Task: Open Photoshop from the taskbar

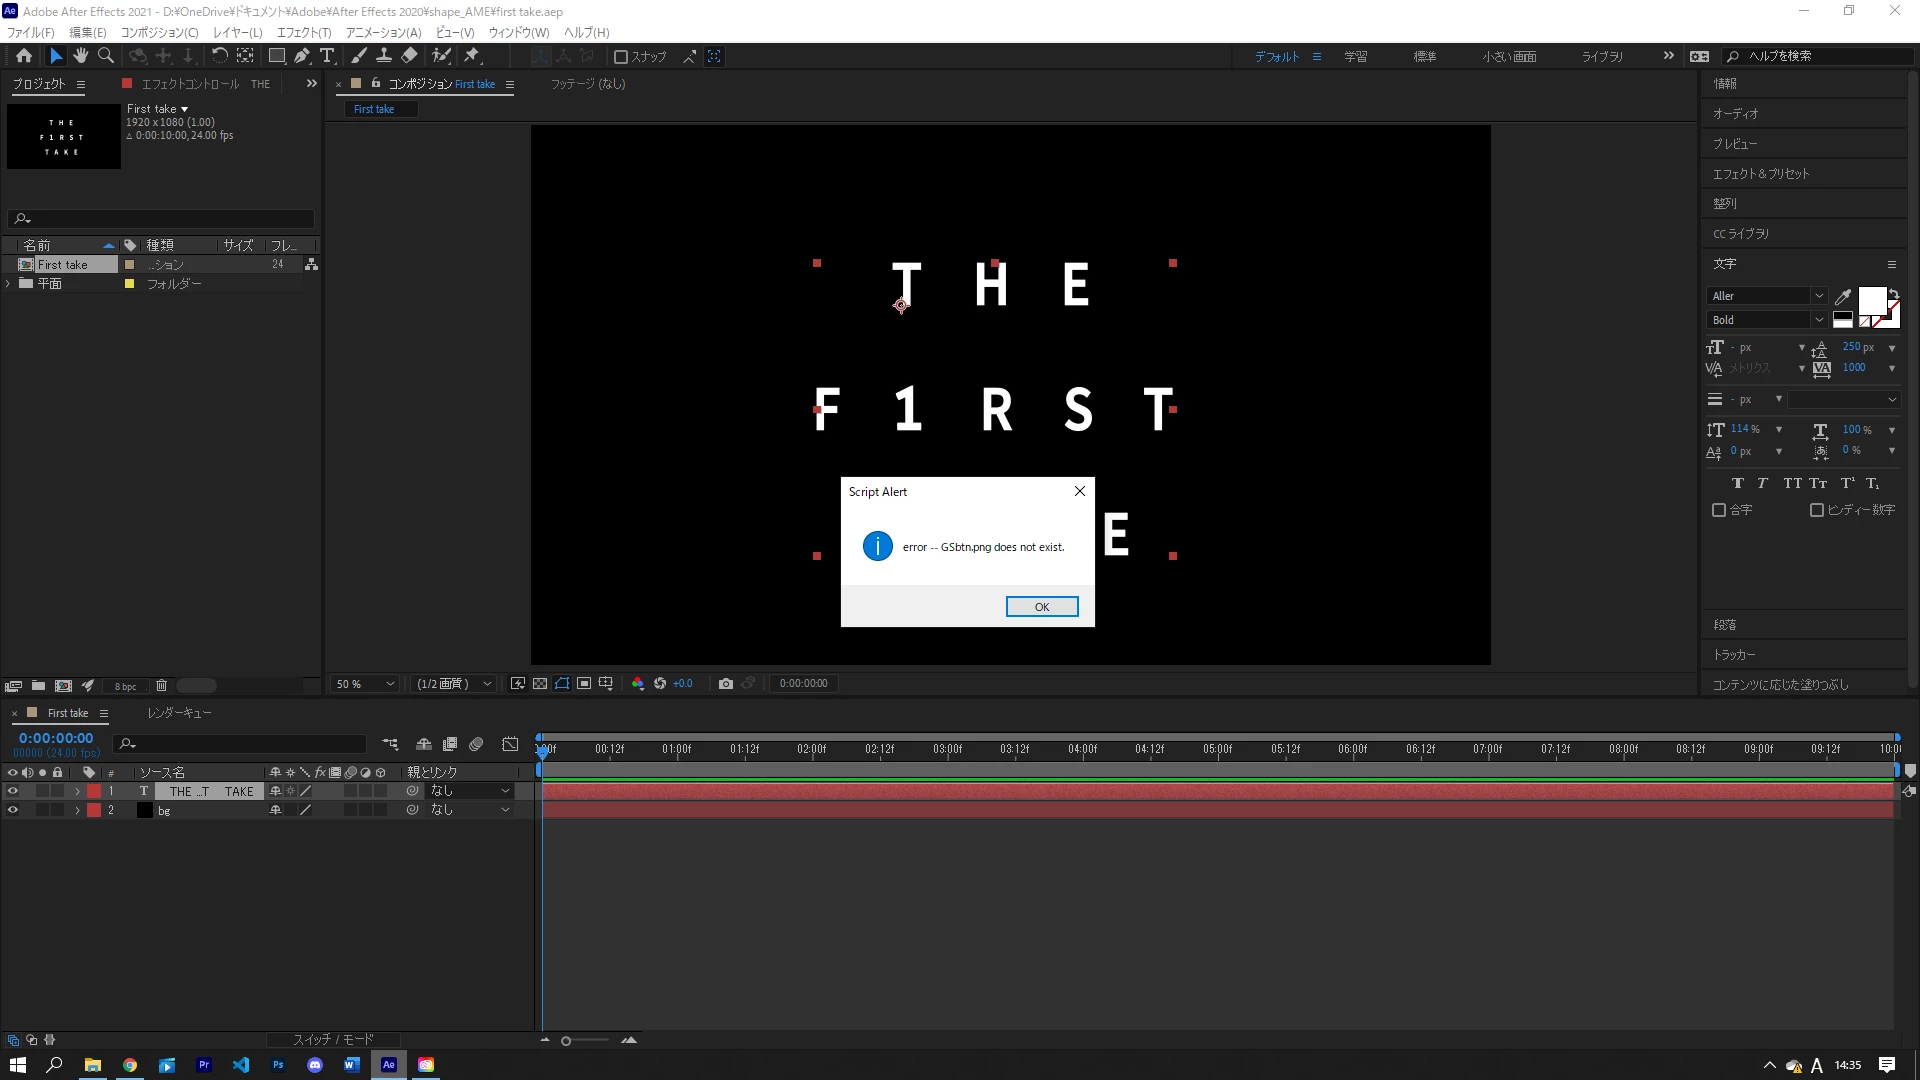Action: point(278,1065)
